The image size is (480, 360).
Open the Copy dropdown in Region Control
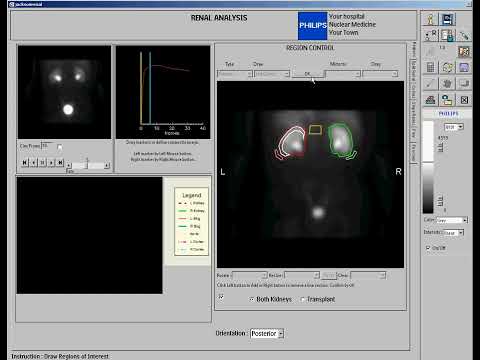pos(380,74)
